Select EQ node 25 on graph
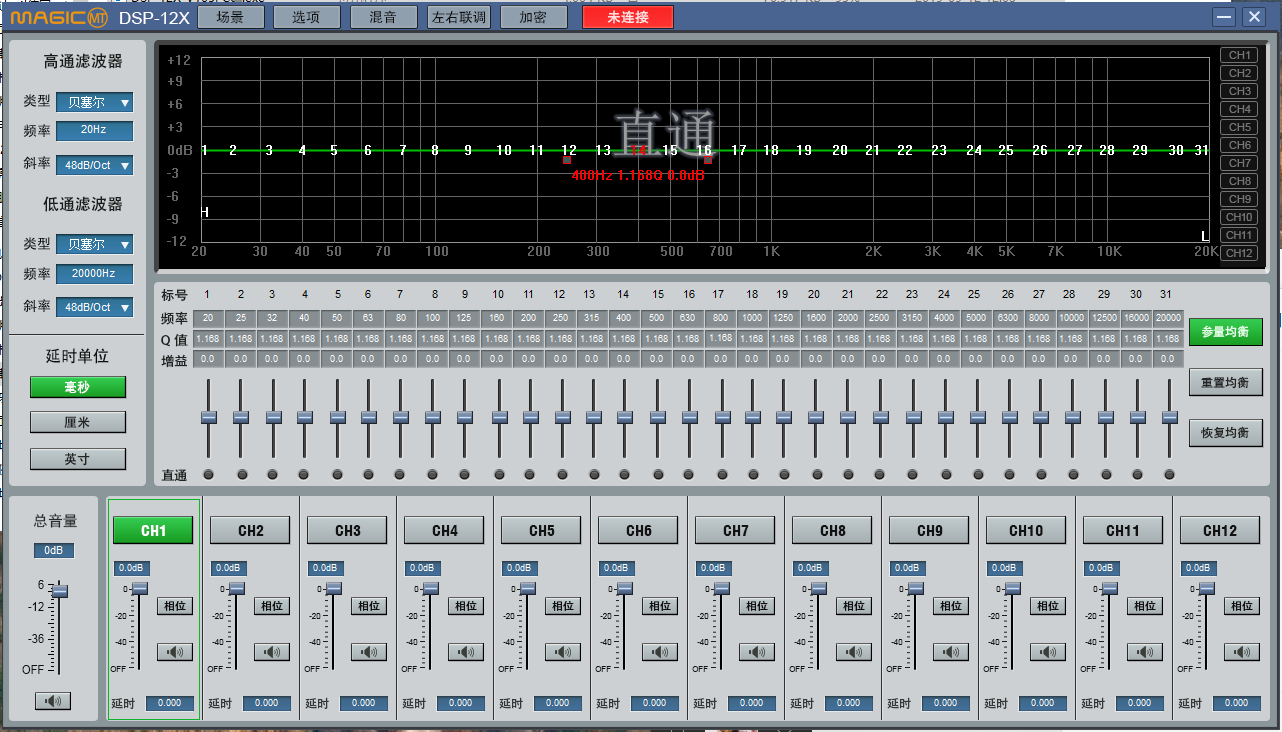Image resolution: width=1282 pixels, height=732 pixels. point(1006,150)
